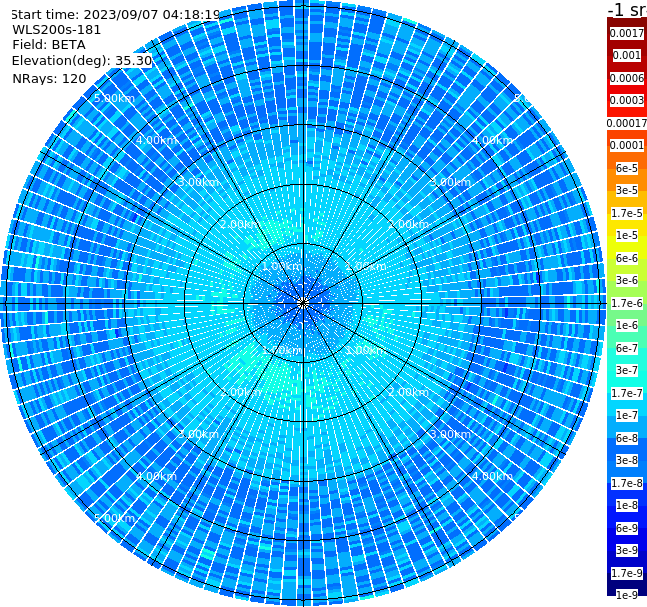Select the 1e-7 colorbar label
The height and width of the screenshot is (607, 647).
point(627,415)
